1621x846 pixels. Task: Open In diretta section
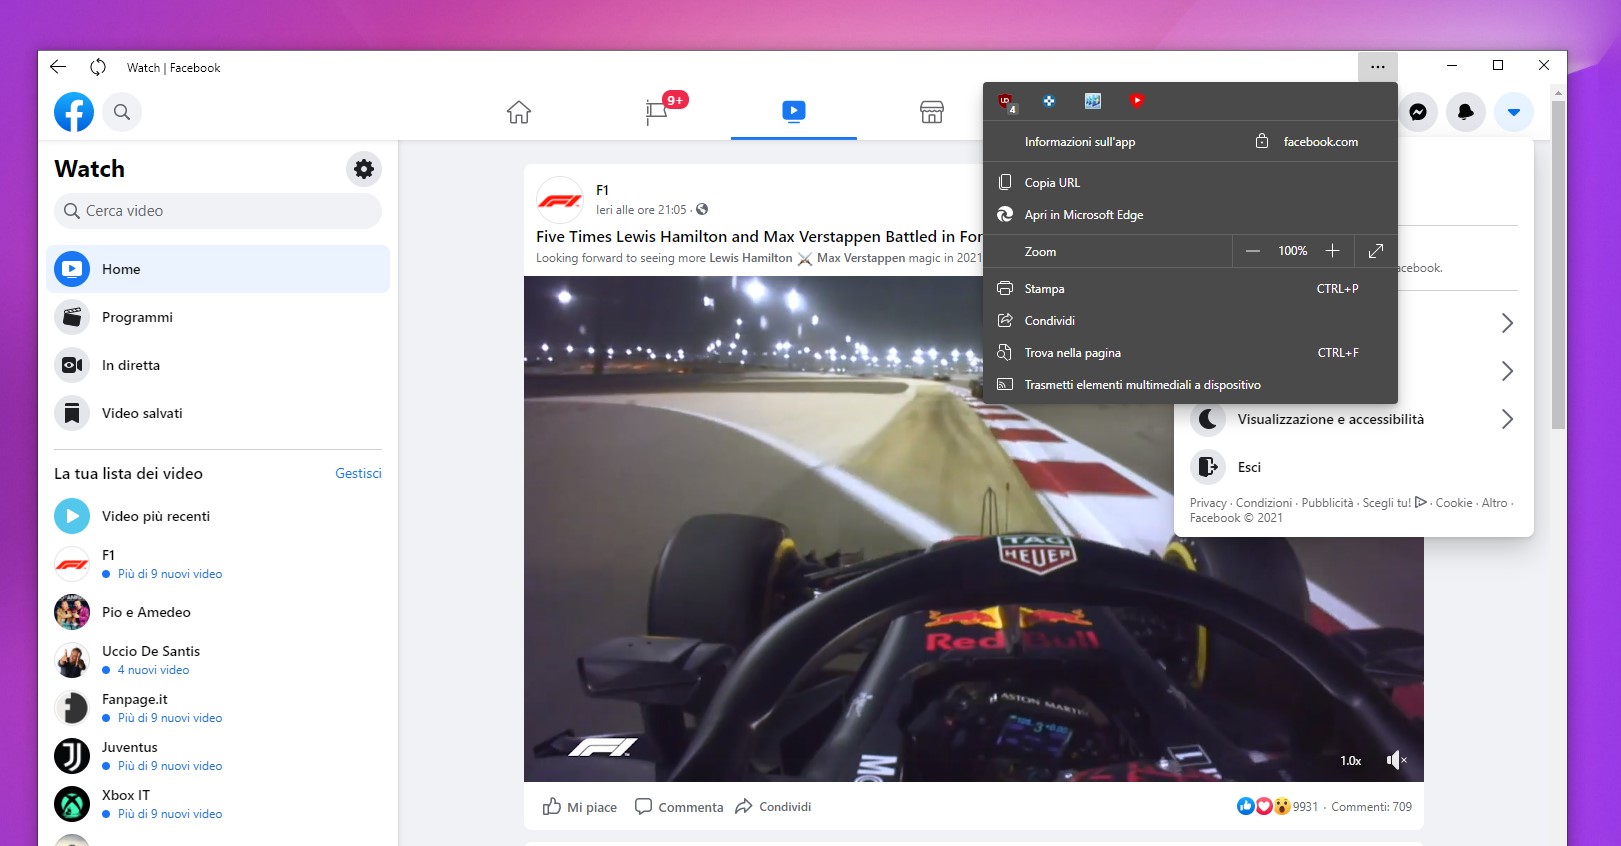point(218,365)
